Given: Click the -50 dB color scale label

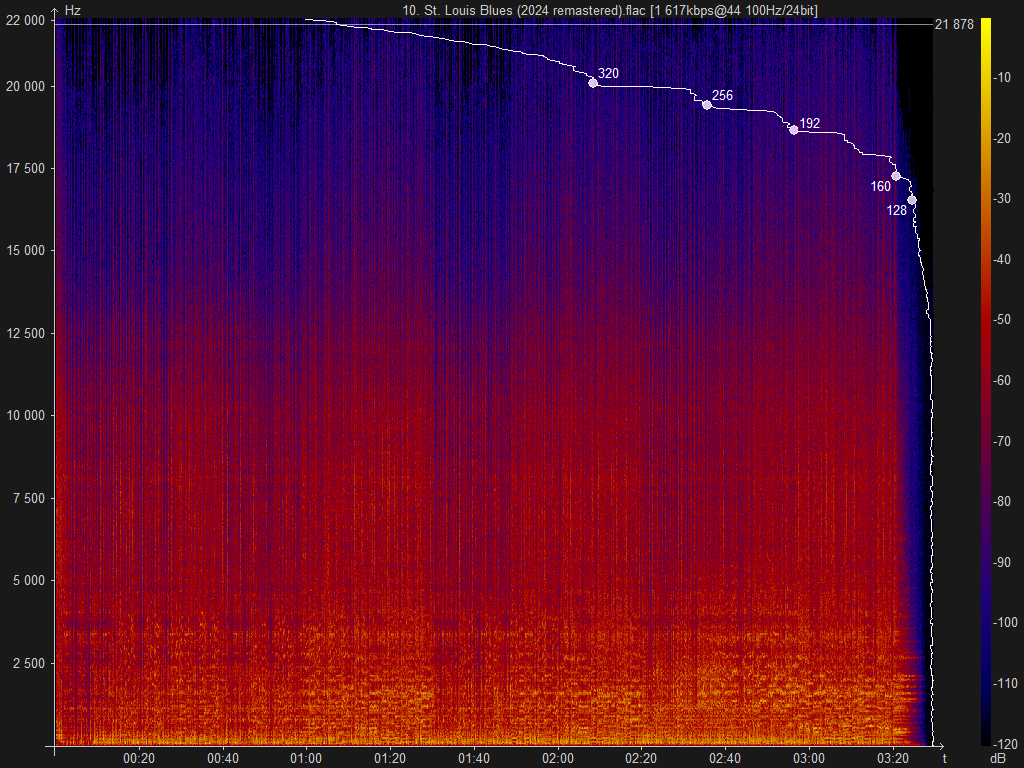Looking at the screenshot, I should coord(1002,319).
